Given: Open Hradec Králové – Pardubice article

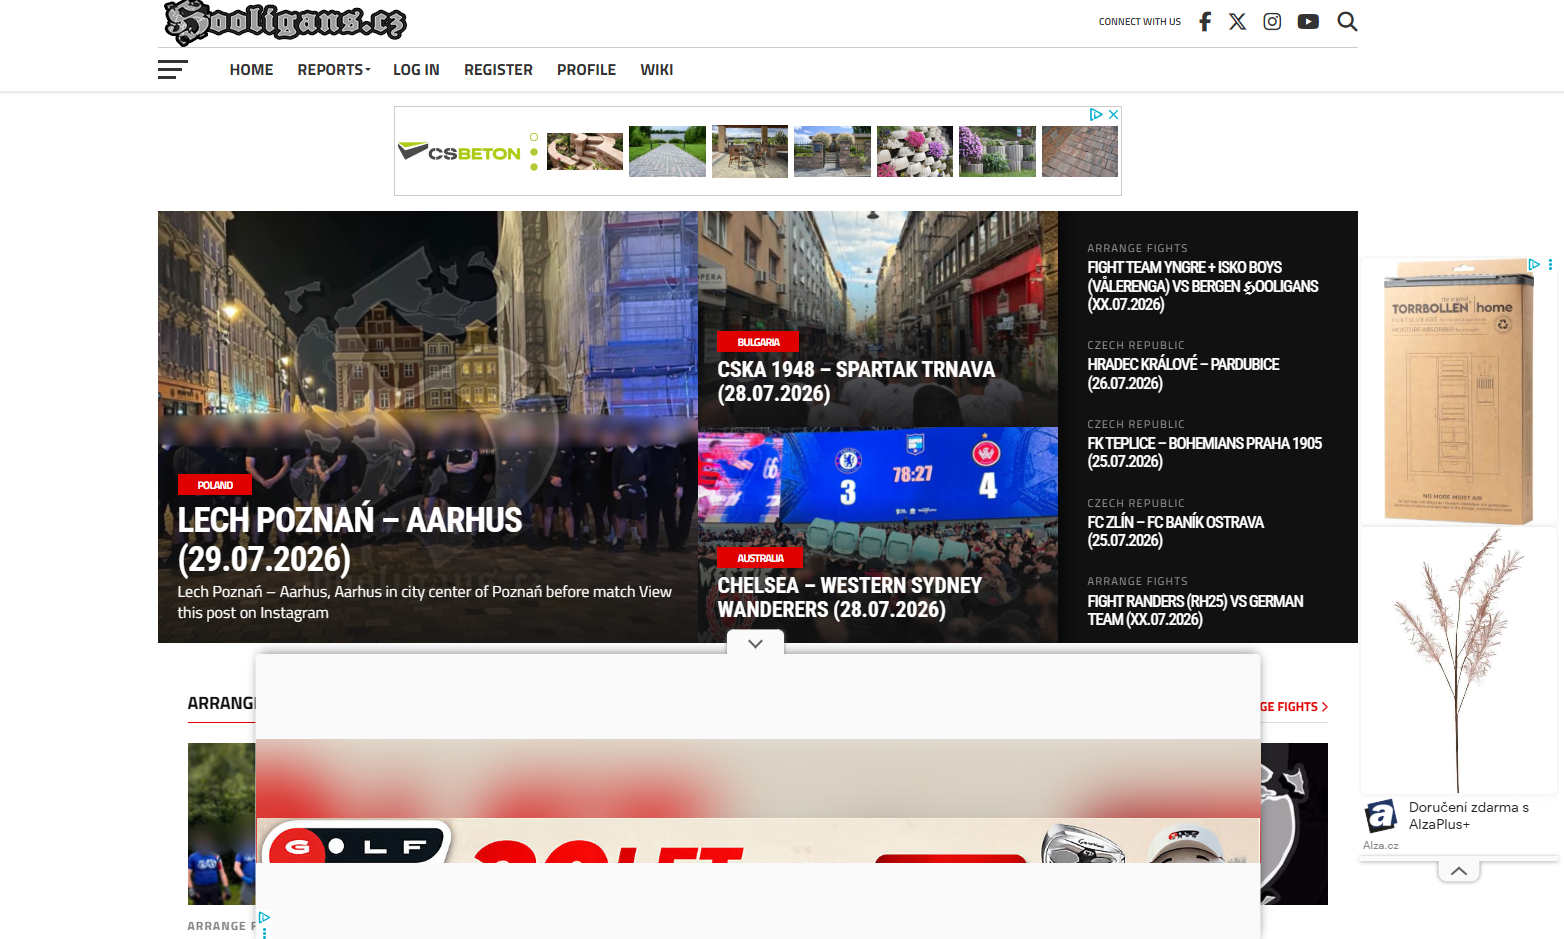Looking at the screenshot, I should (x=1183, y=374).
